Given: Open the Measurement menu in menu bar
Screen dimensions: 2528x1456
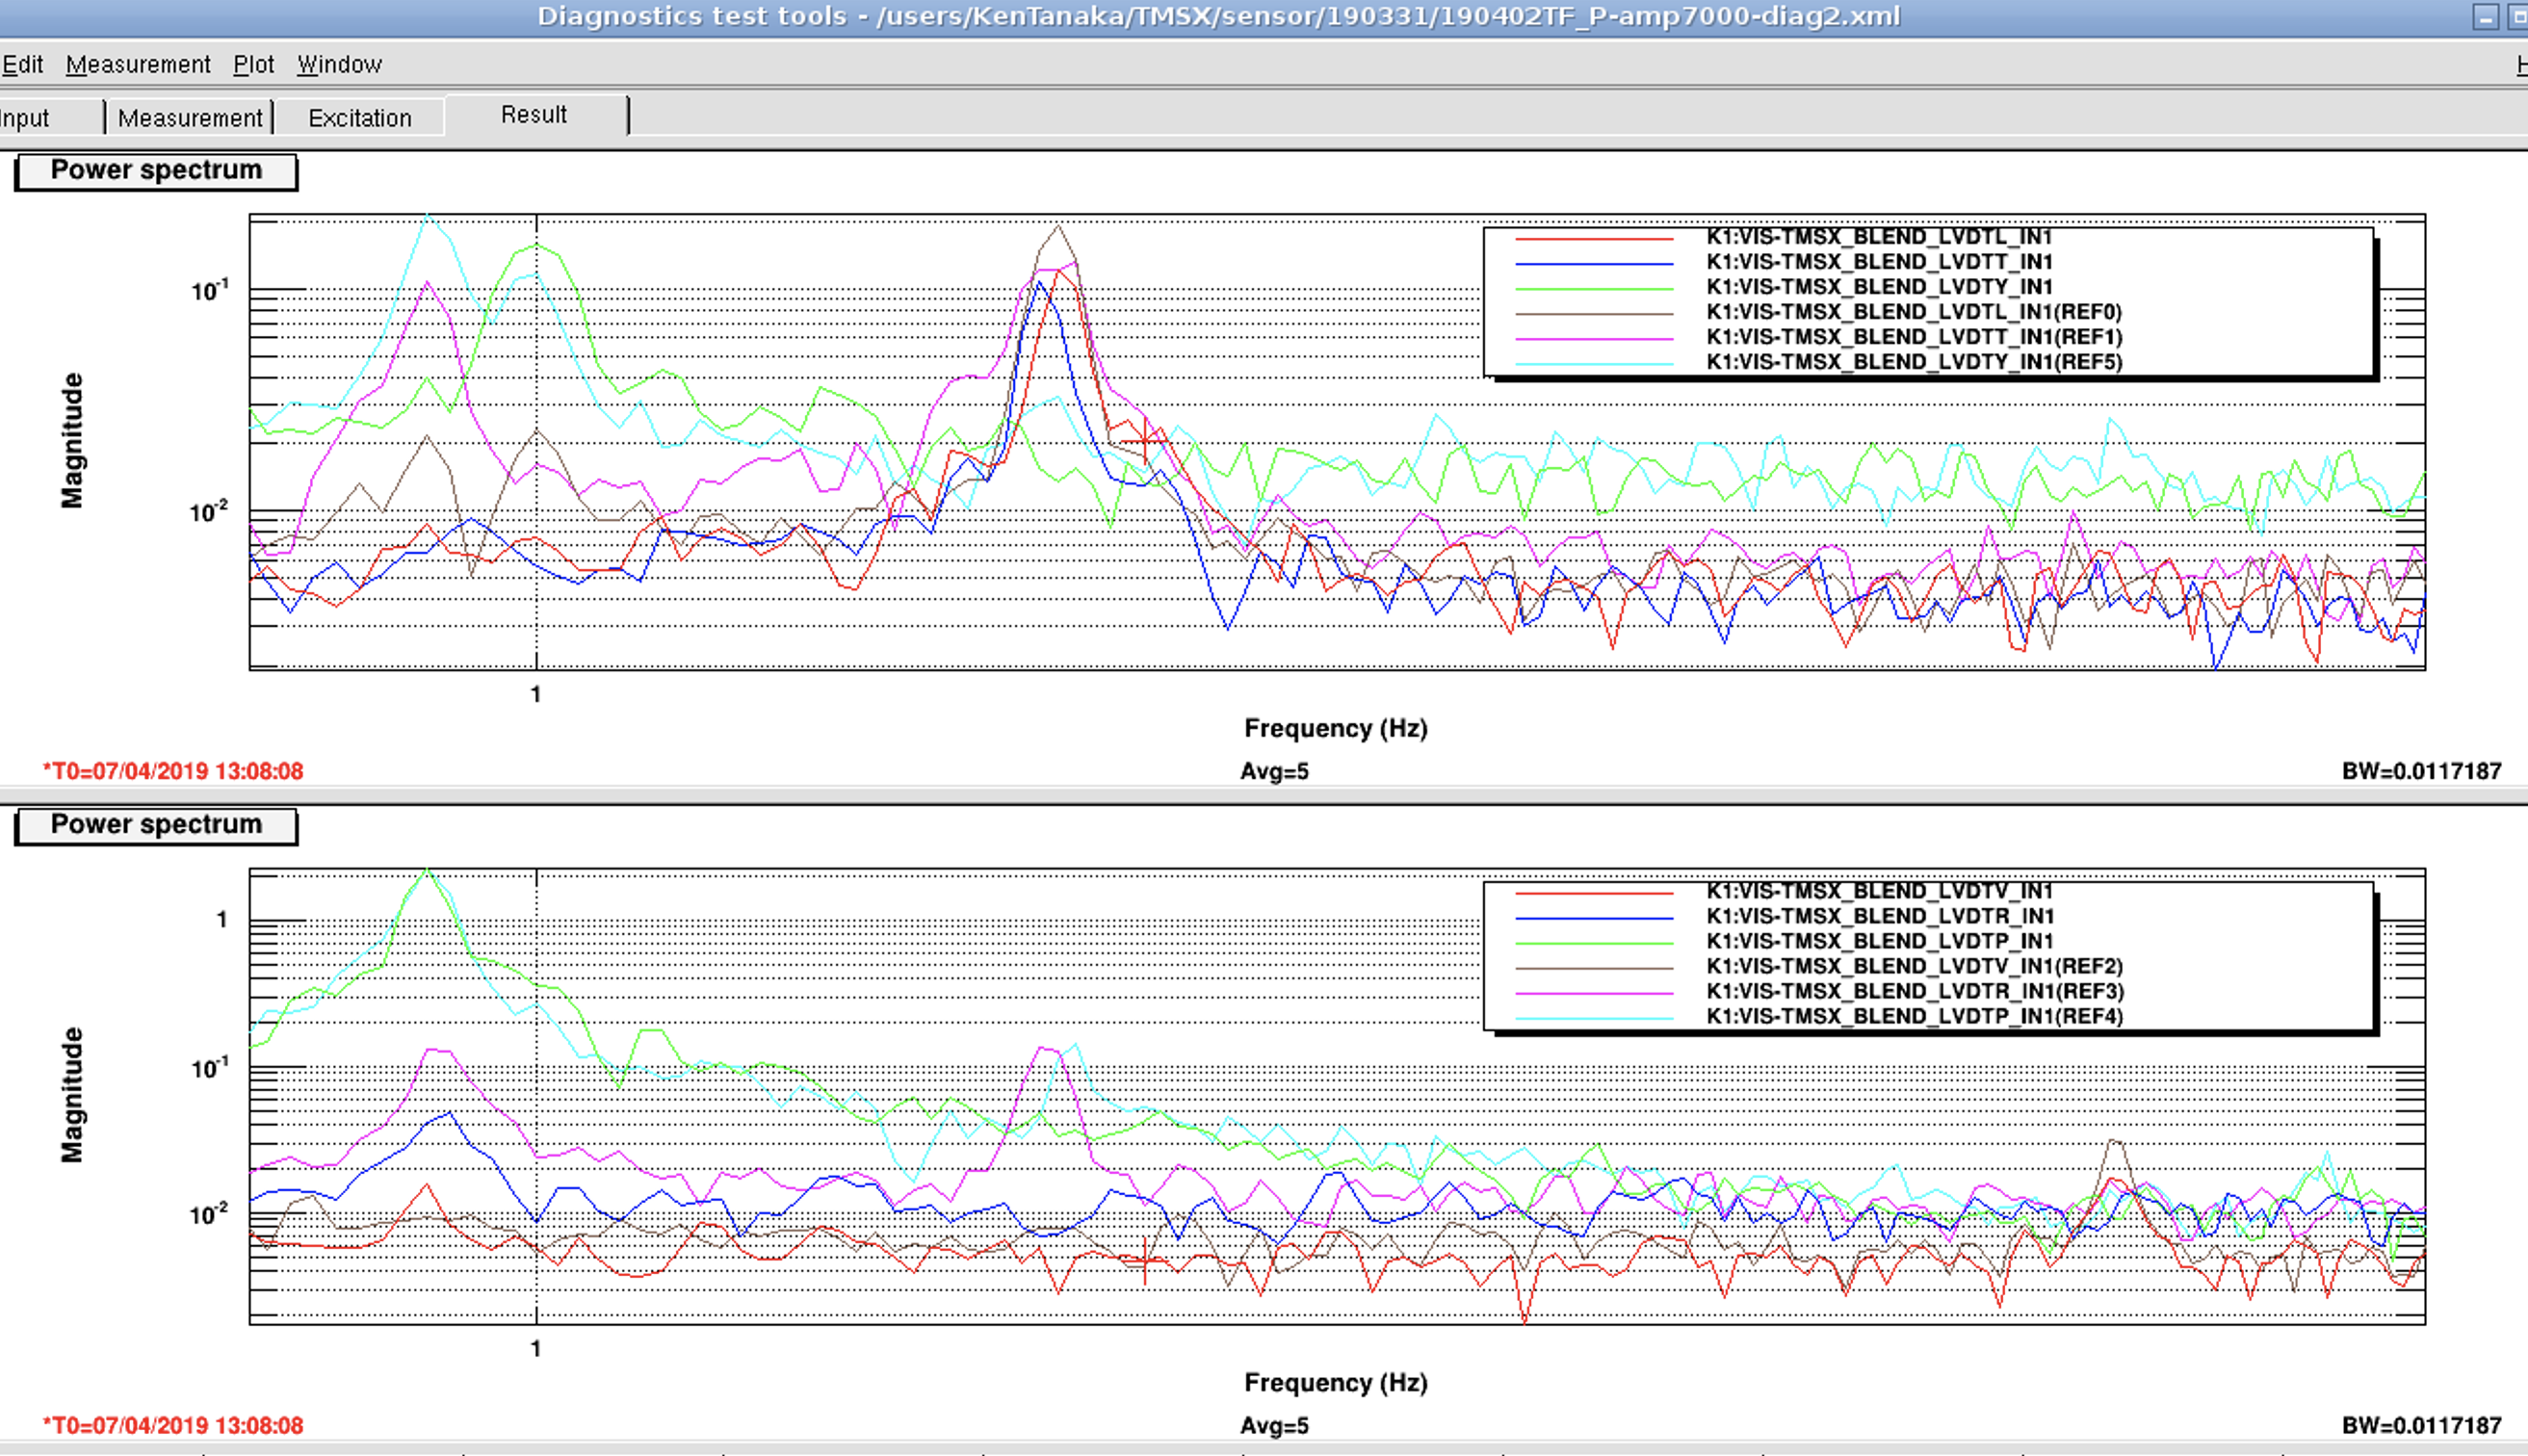Looking at the screenshot, I should tap(138, 65).
